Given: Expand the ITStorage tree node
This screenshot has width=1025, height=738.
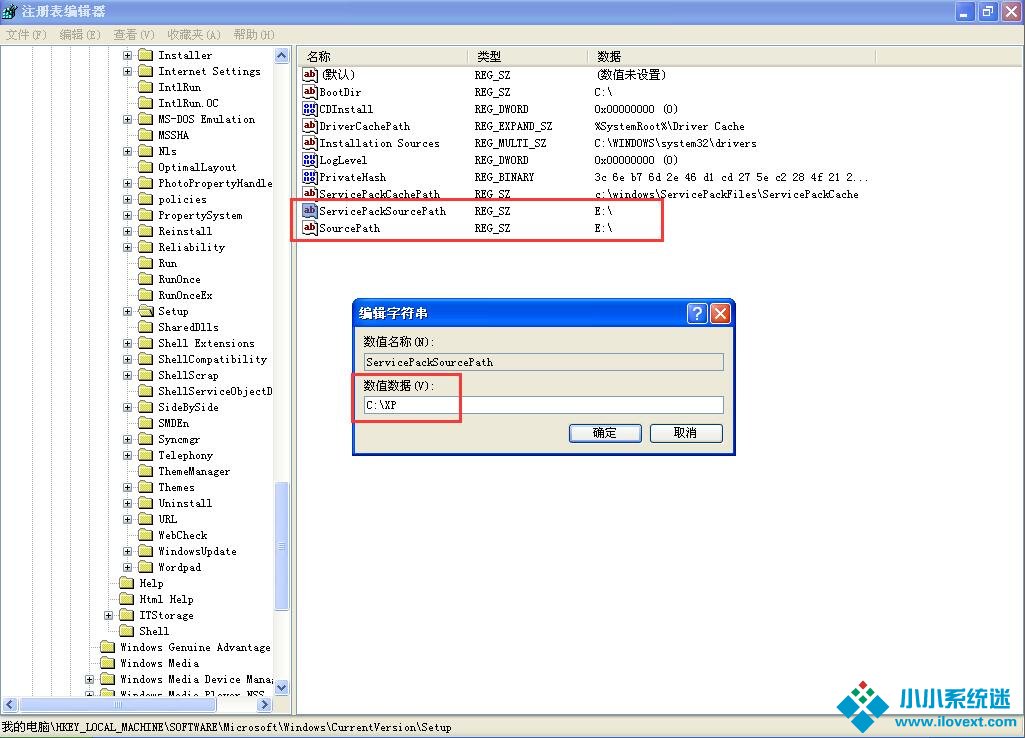Looking at the screenshot, I should pos(109,616).
